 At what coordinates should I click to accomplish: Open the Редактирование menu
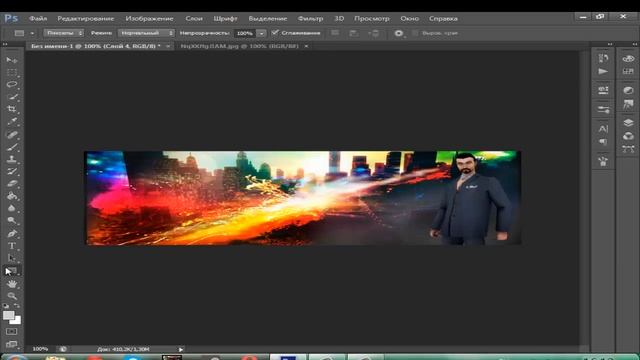[x=86, y=19]
